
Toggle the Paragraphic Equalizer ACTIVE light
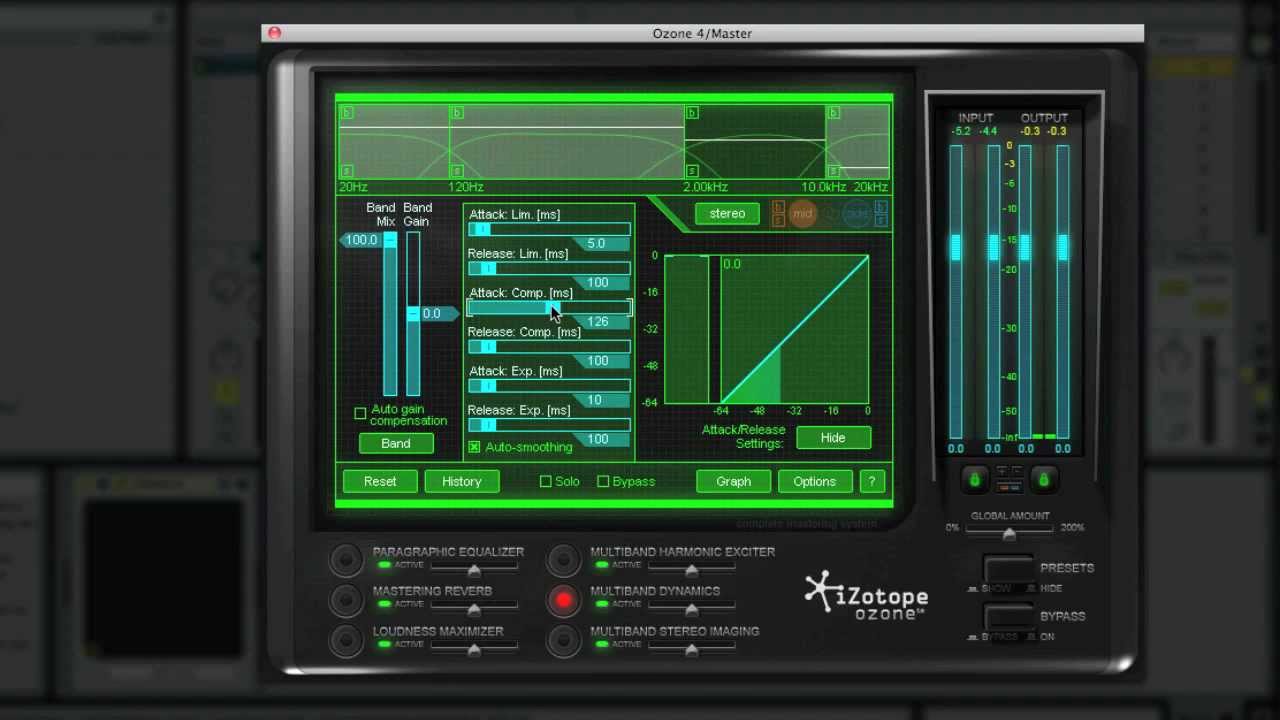[383, 565]
